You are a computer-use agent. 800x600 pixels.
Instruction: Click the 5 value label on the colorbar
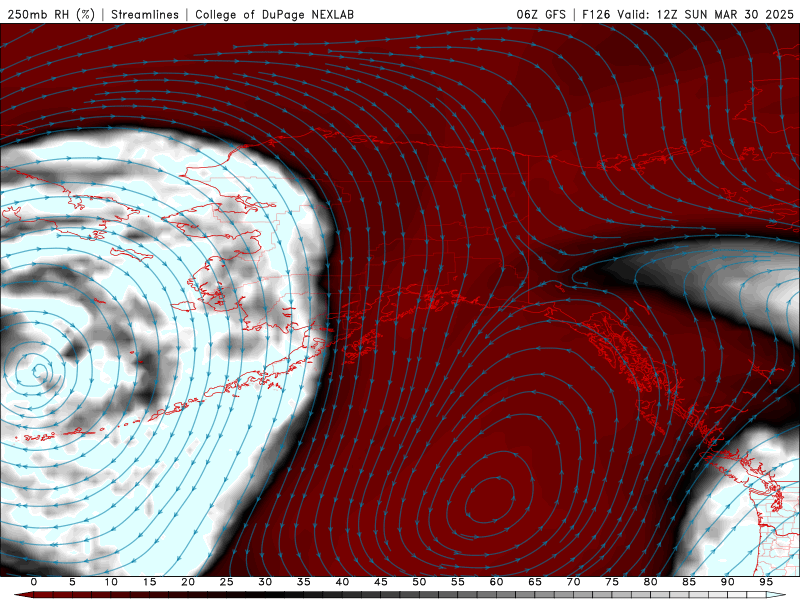point(72,582)
